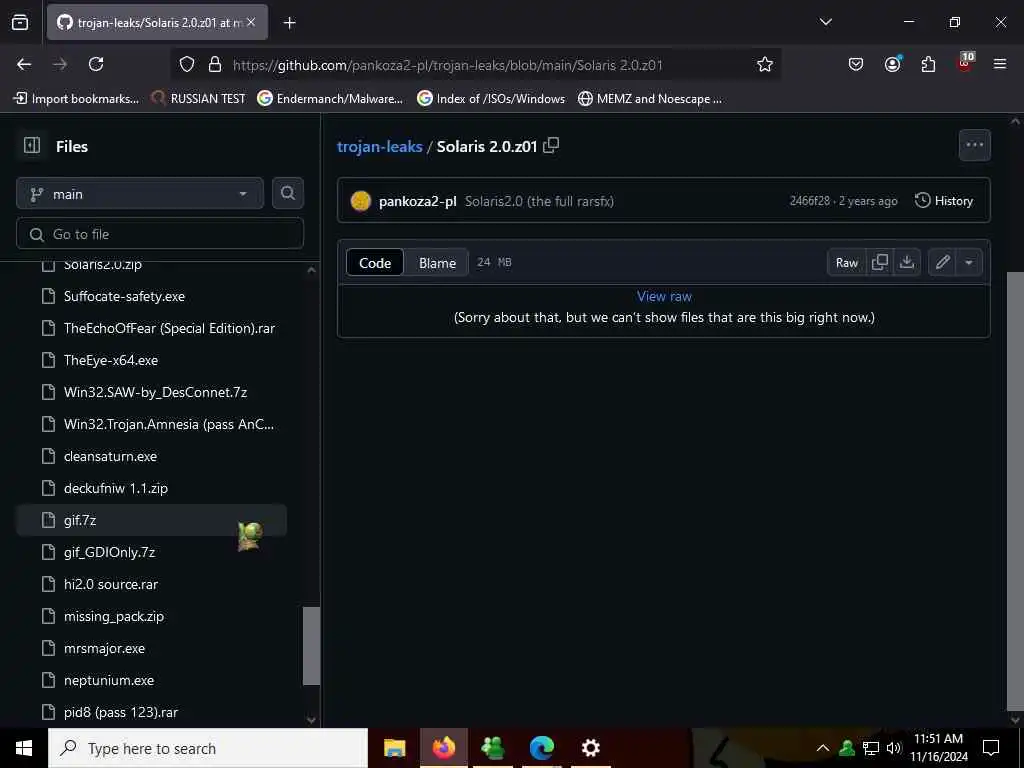The width and height of the screenshot is (1024, 768).
Task: Click the file search magnifier button
Action: 287,193
